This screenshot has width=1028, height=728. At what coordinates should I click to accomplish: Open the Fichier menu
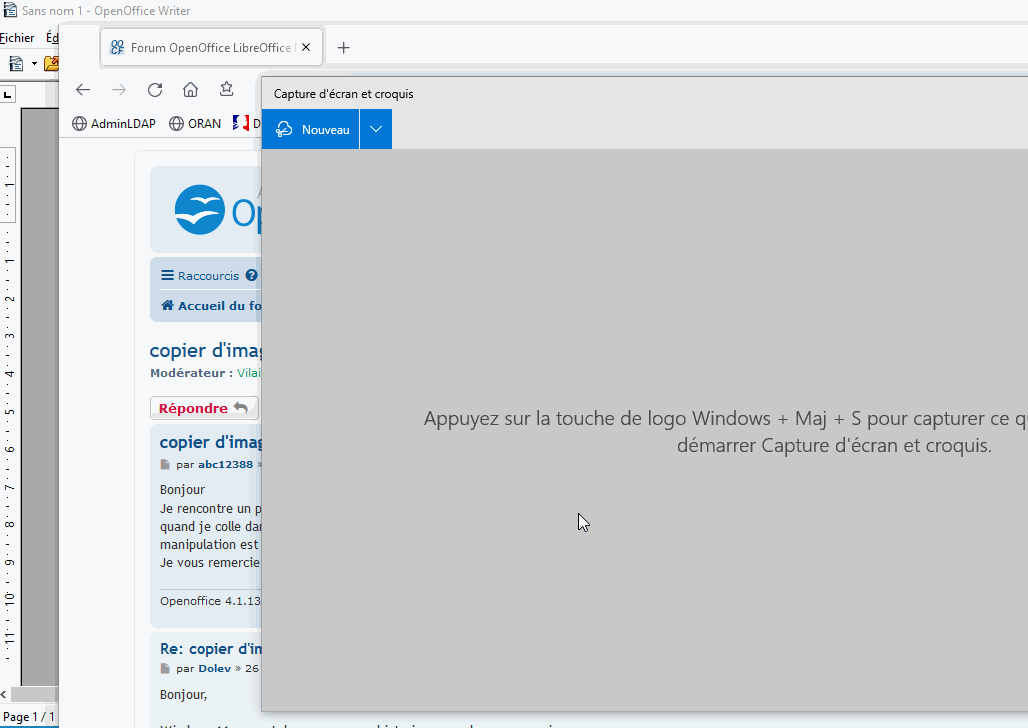pos(18,37)
